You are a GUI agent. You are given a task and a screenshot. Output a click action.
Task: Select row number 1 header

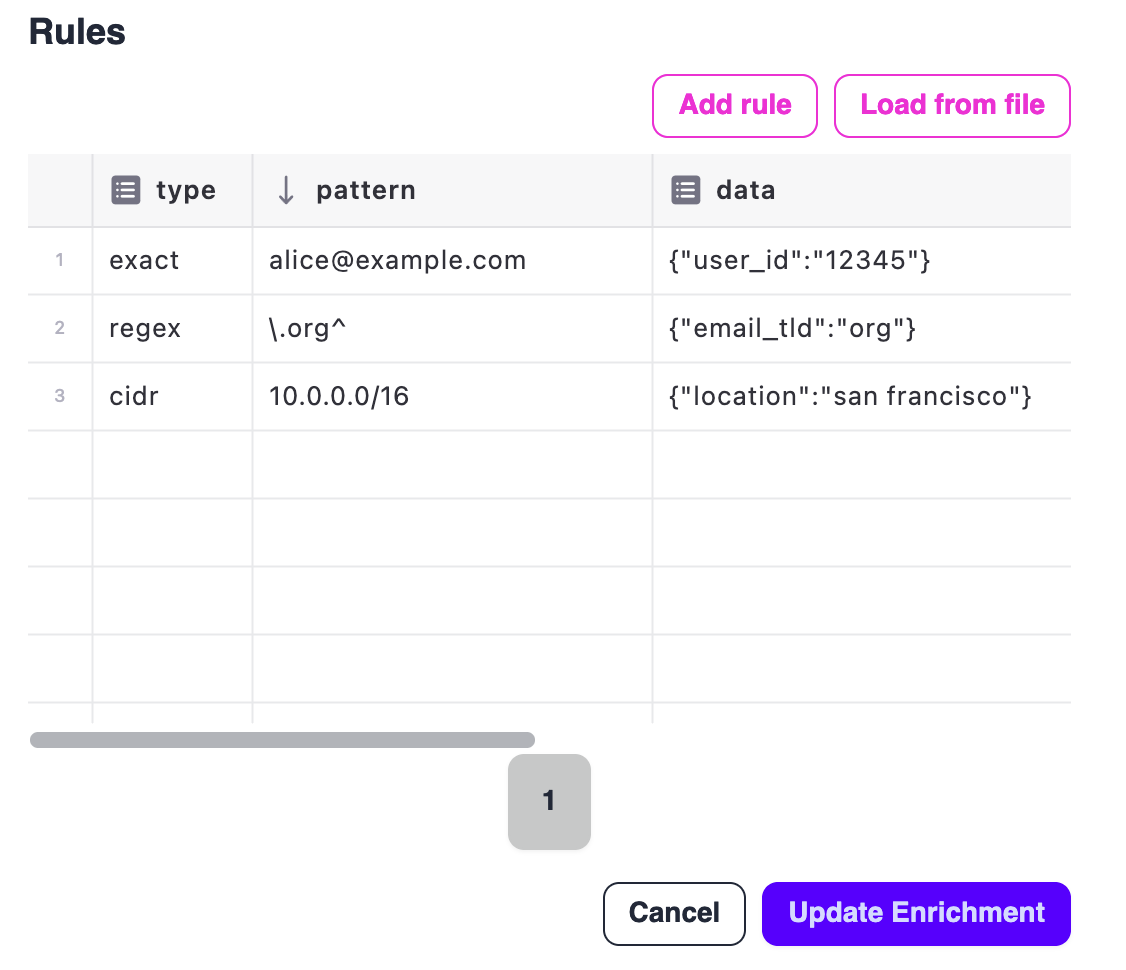pos(60,261)
